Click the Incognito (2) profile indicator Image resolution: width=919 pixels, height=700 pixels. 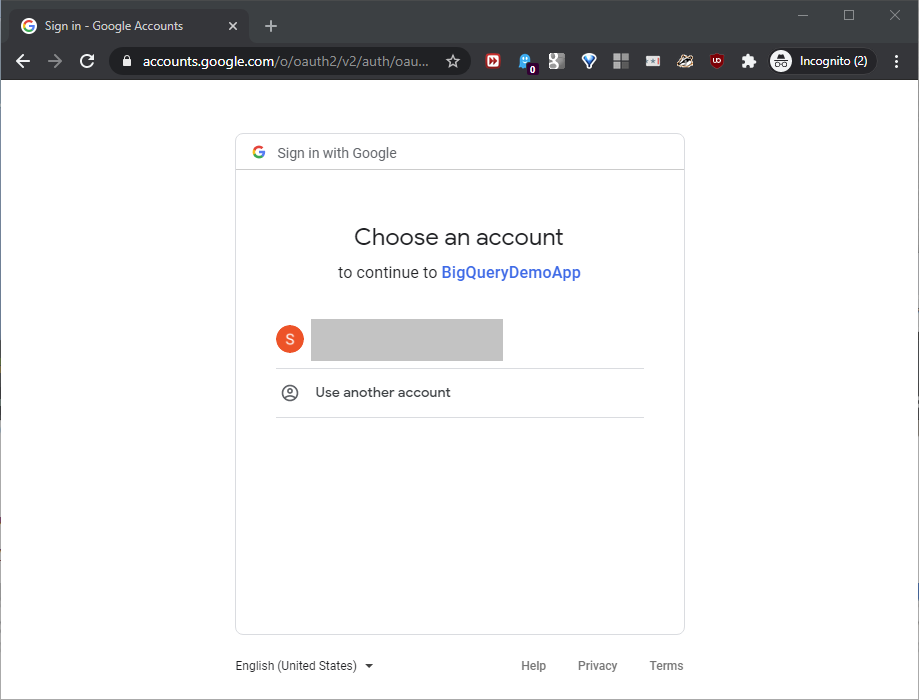(x=822, y=61)
